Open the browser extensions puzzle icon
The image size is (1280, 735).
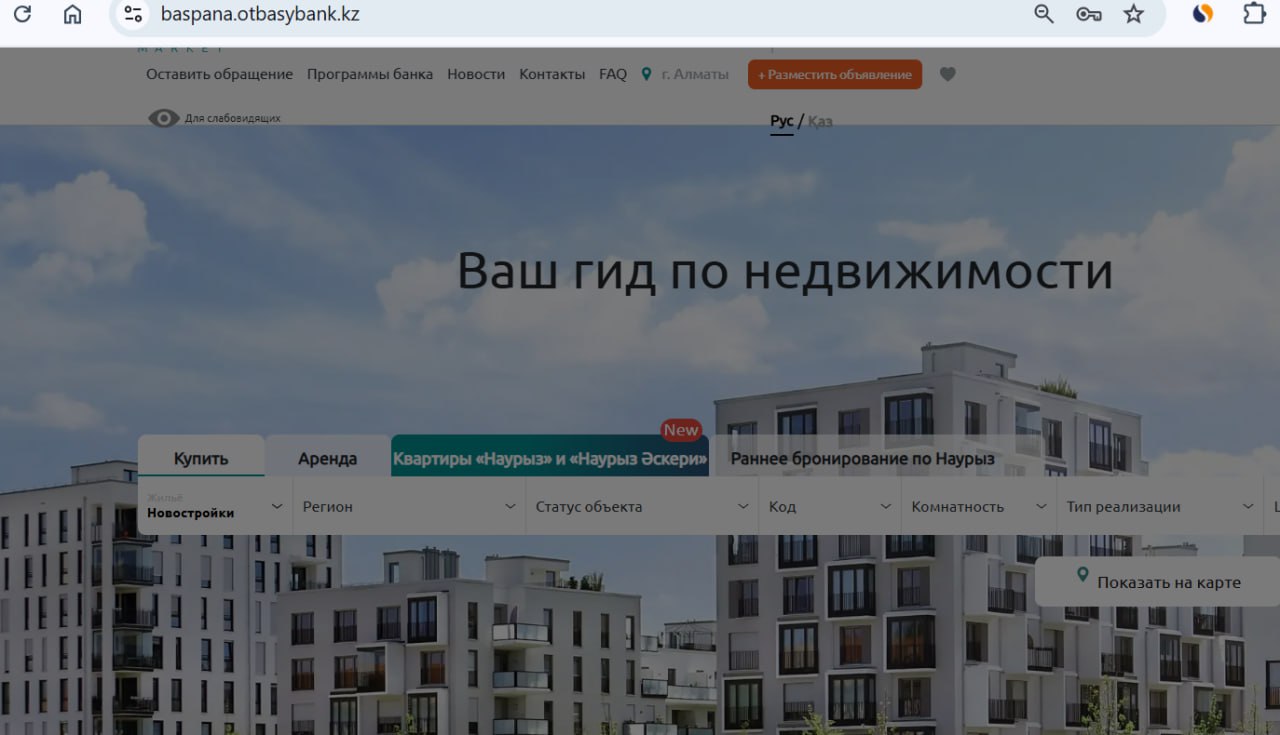pos(1254,14)
